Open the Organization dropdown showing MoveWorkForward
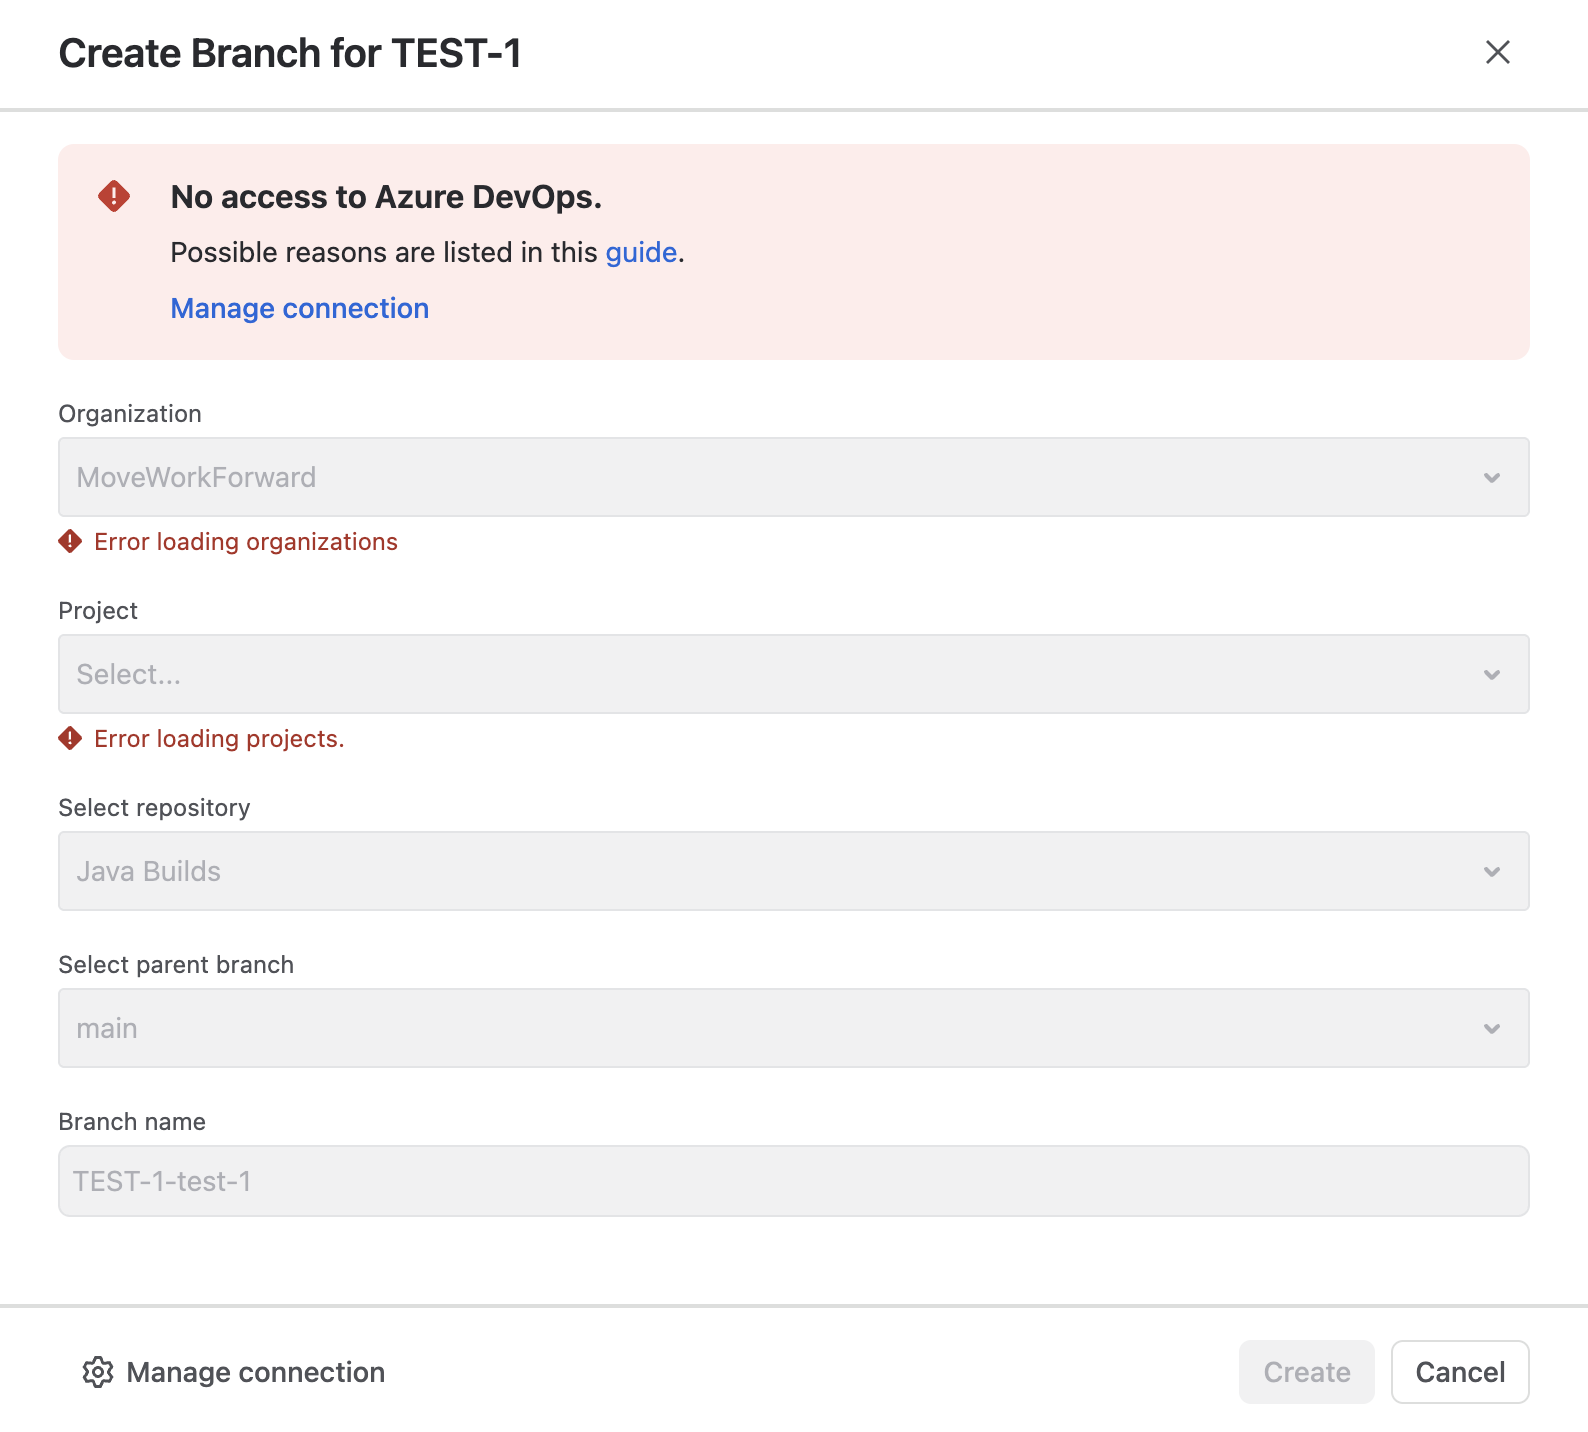Image resolution: width=1588 pixels, height=1432 pixels. point(794,477)
